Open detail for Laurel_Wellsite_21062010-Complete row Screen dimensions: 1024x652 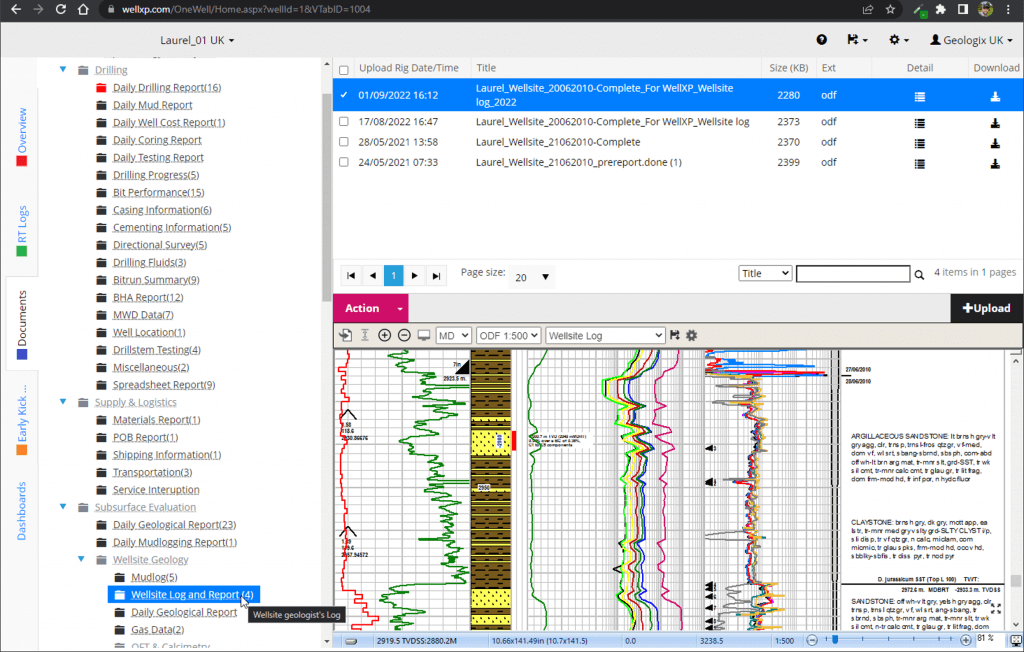[x=920, y=143]
